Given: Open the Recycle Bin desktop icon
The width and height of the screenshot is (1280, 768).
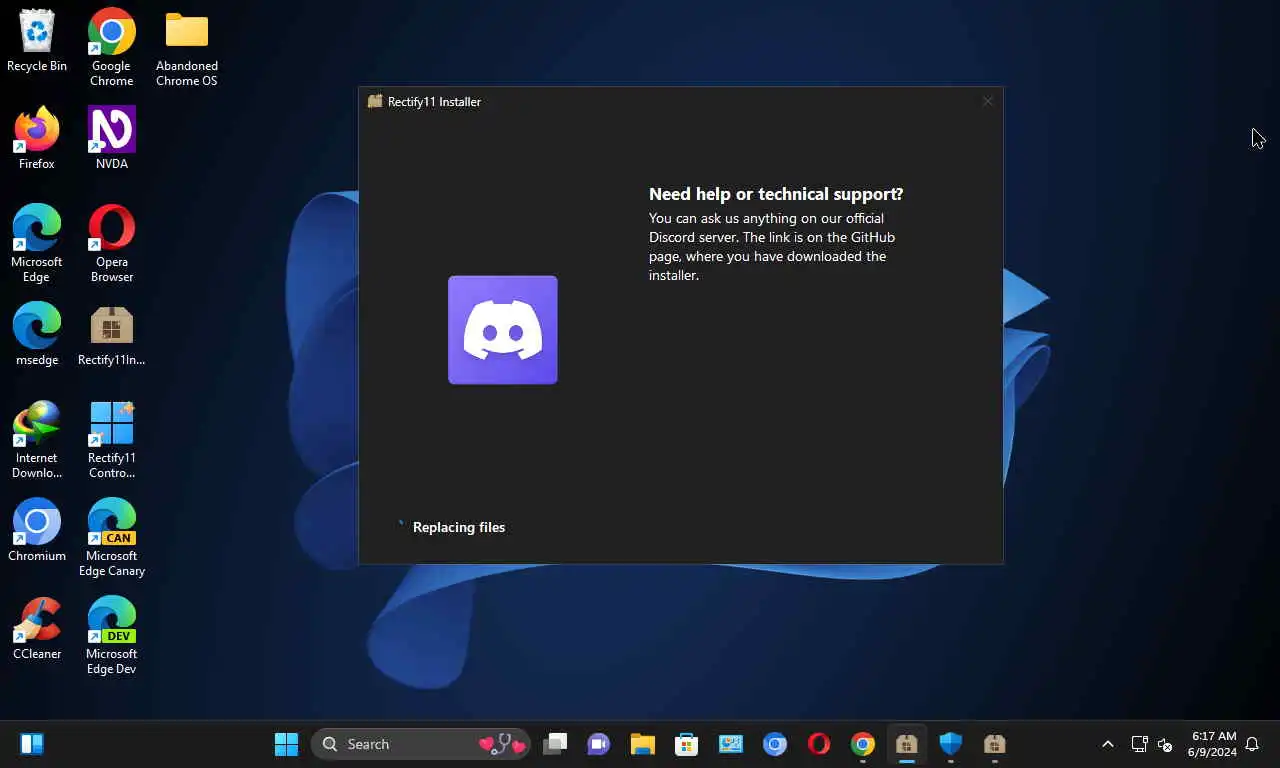Looking at the screenshot, I should (x=37, y=41).
